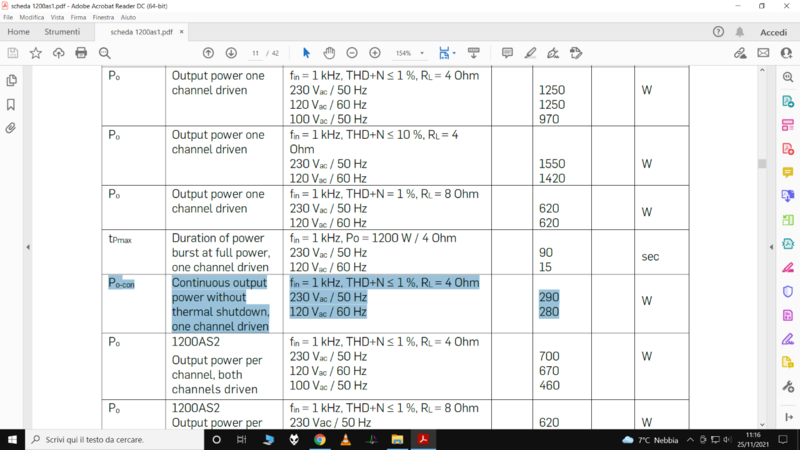Print the document with the printer icon
Image resolution: width=800 pixels, height=450 pixels.
(81, 53)
